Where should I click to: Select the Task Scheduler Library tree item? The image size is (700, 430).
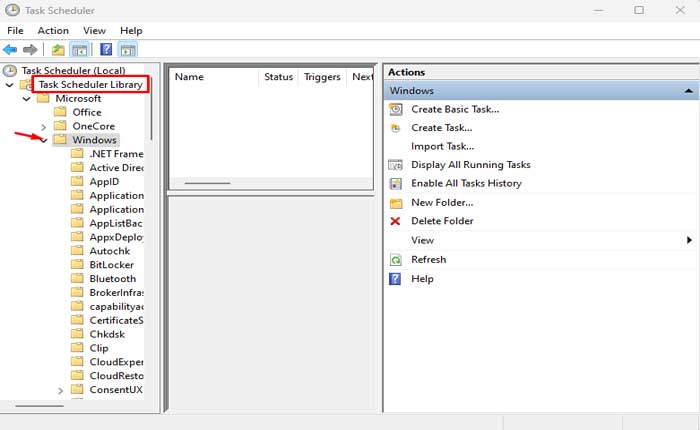(90, 84)
